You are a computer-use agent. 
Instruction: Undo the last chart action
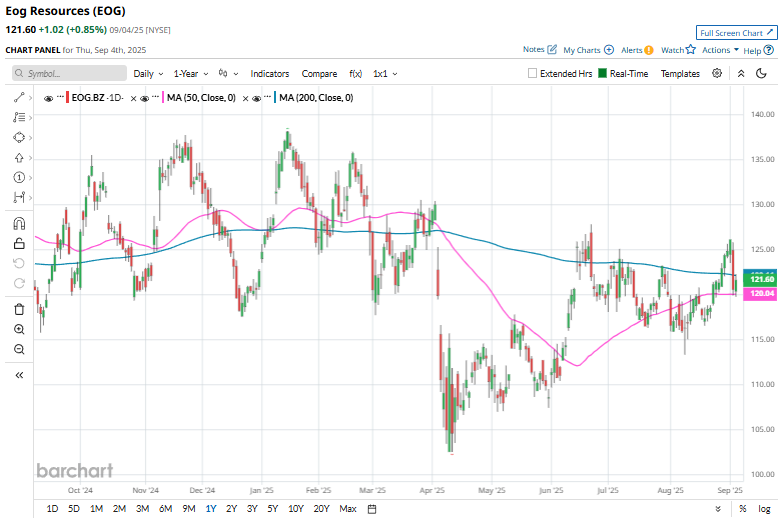tap(19, 263)
